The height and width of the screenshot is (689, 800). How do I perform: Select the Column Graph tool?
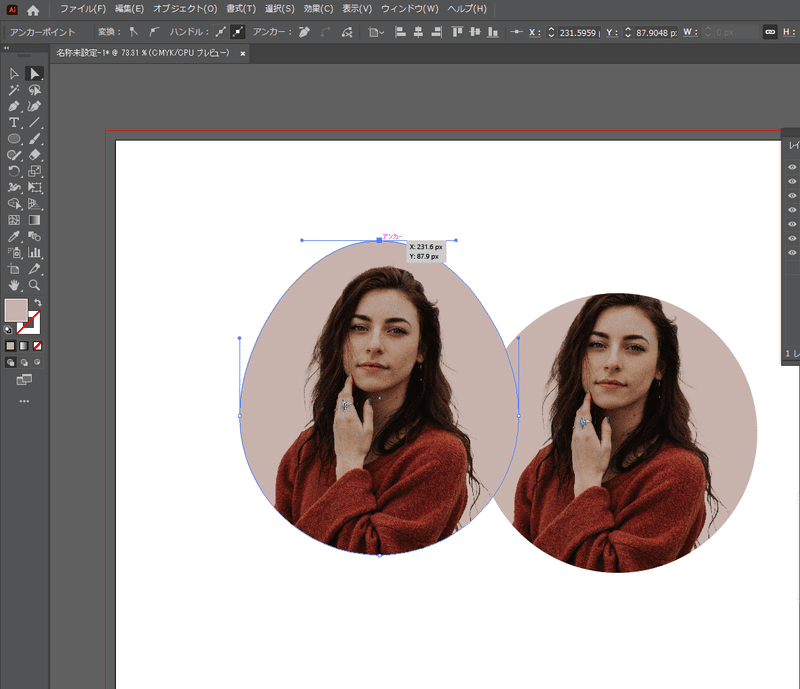click(x=34, y=253)
